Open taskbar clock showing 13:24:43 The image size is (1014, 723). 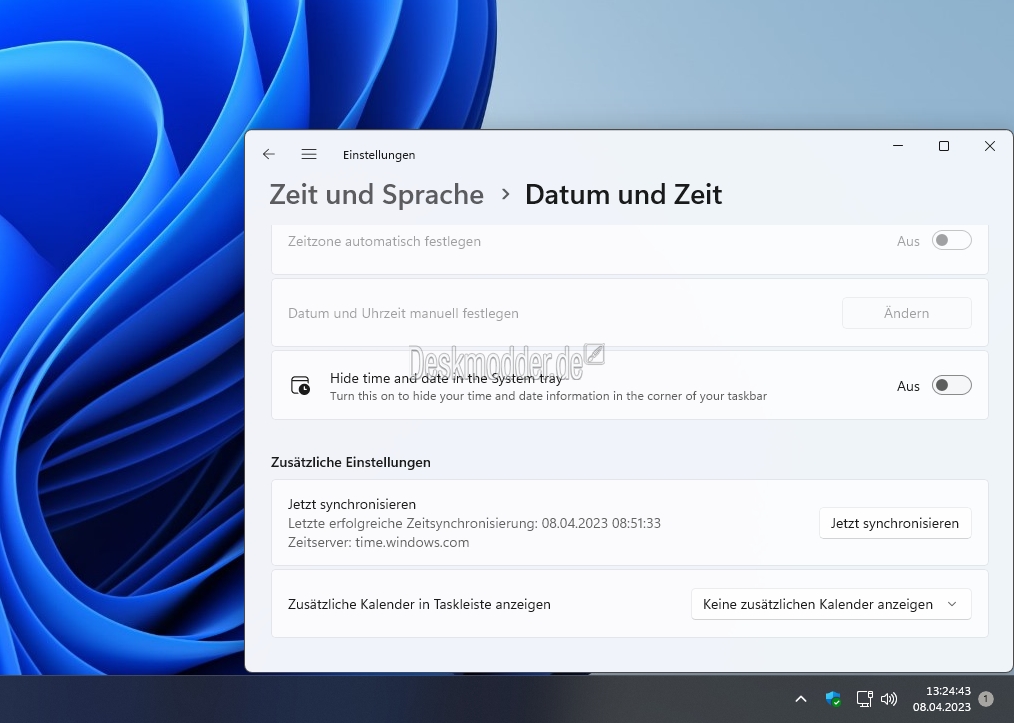[942, 698]
